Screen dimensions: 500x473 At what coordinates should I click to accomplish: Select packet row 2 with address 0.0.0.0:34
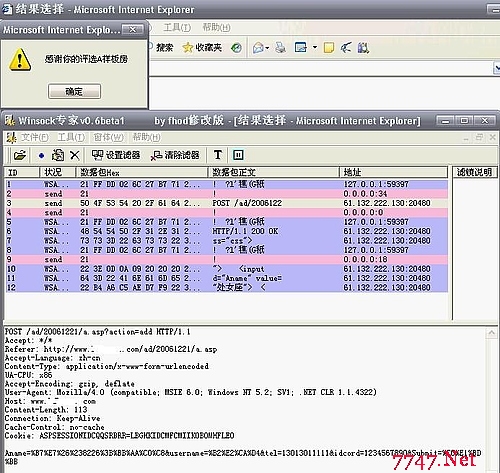pos(227,194)
